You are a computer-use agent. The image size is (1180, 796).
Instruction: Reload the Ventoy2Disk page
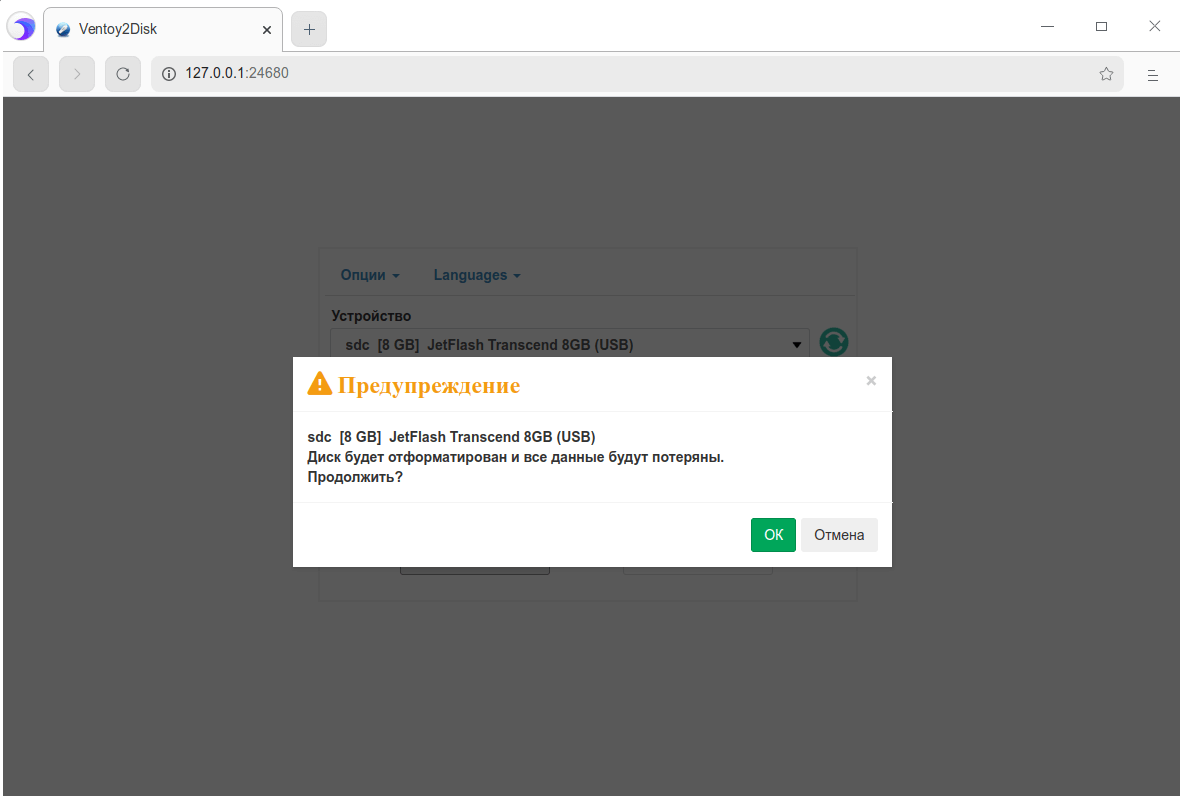[x=123, y=74]
